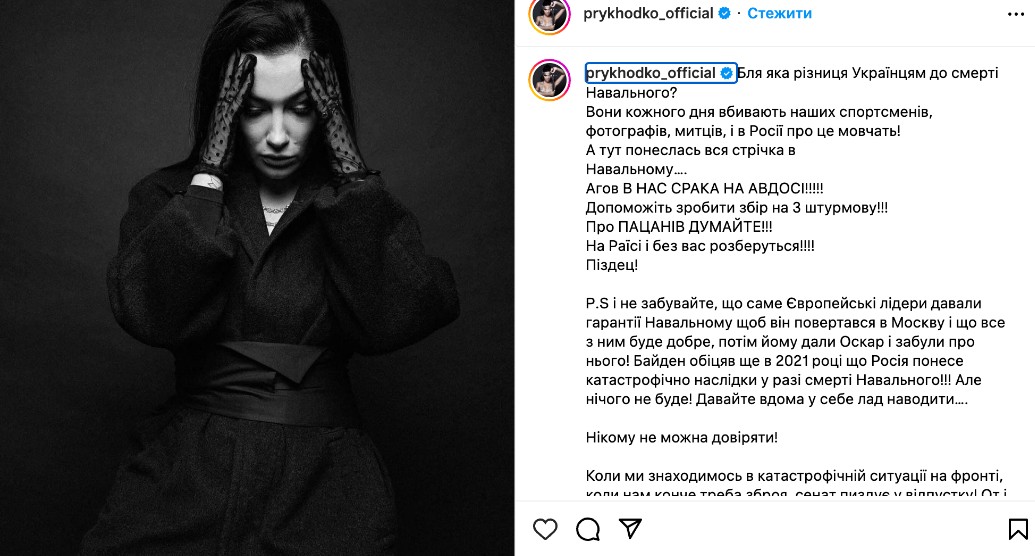Open the highlighted prykhodko_official username in the caption
Screen dimensions: 1035x556
tap(651, 73)
